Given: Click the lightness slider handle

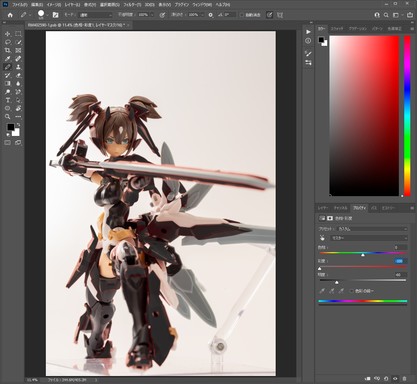Looking at the screenshot, I should point(337,282).
